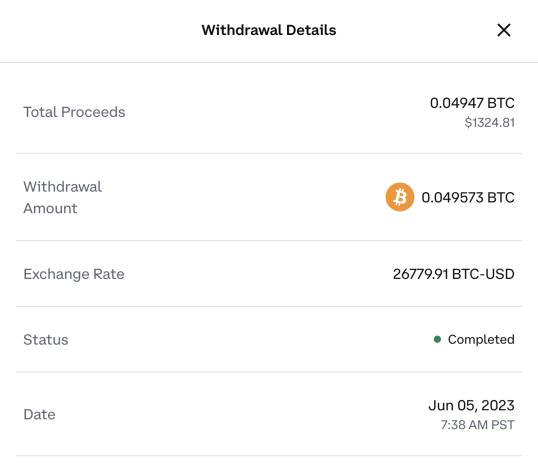Click the Date row
Image resolution: width=538 pixels, height=466 pixels.
[x=269, y=414]
